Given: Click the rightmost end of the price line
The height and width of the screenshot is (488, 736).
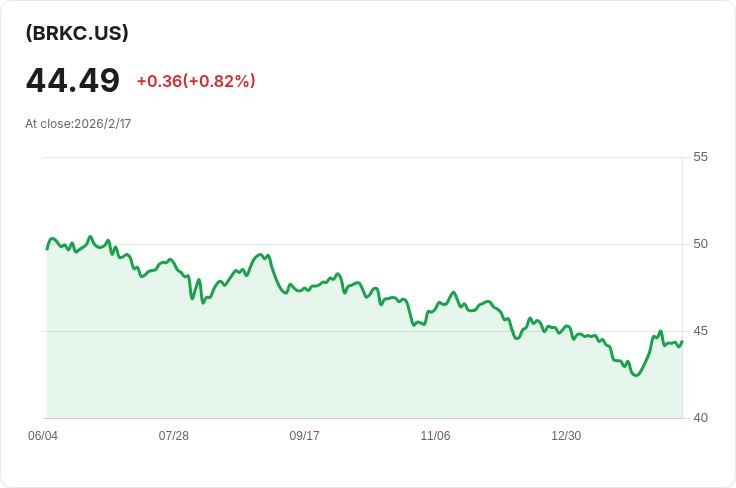Looking at the screenshot, I should [682, 341].
